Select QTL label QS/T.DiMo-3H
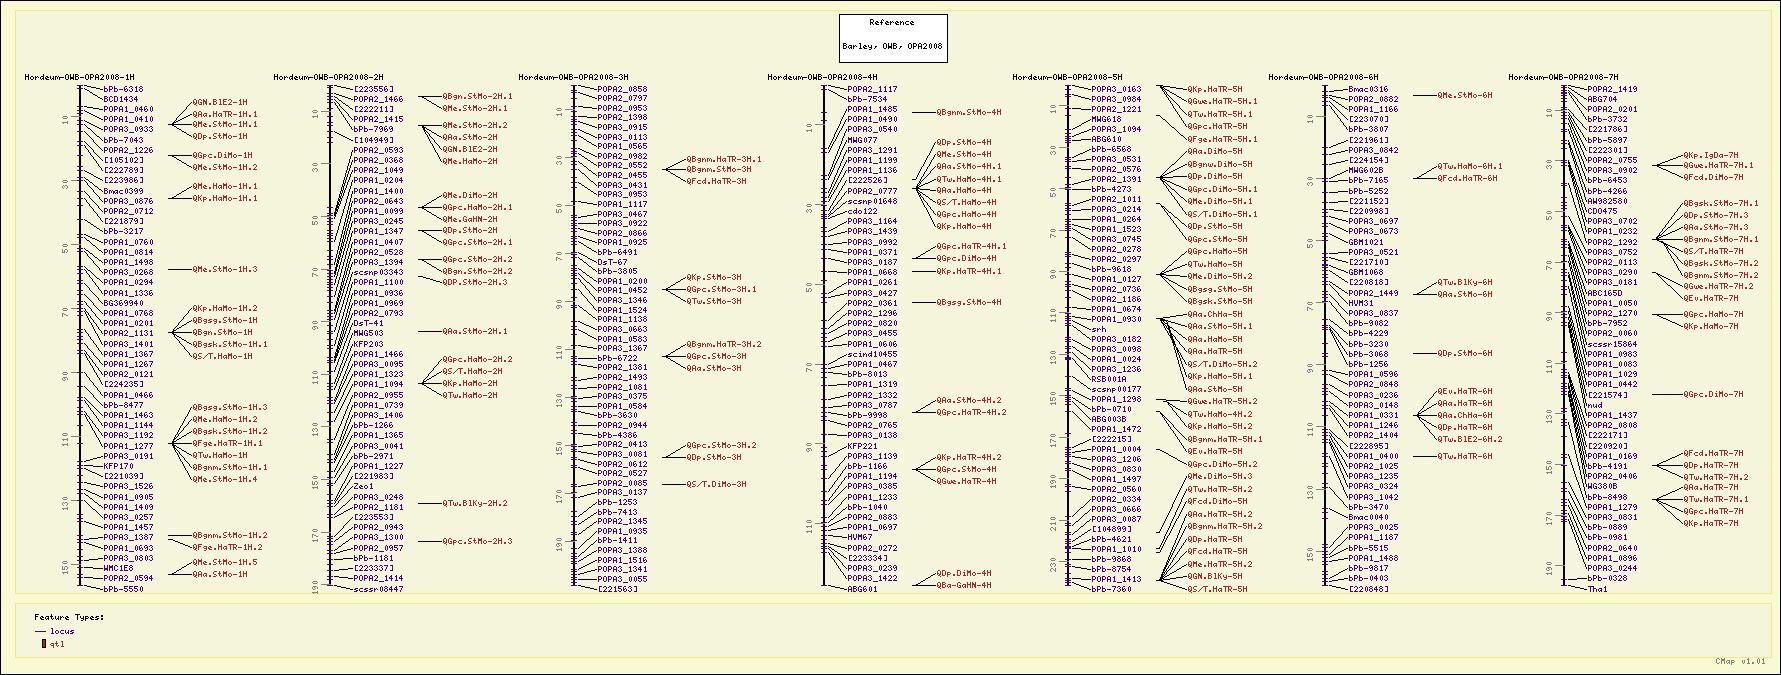 [x=716, y=484]
